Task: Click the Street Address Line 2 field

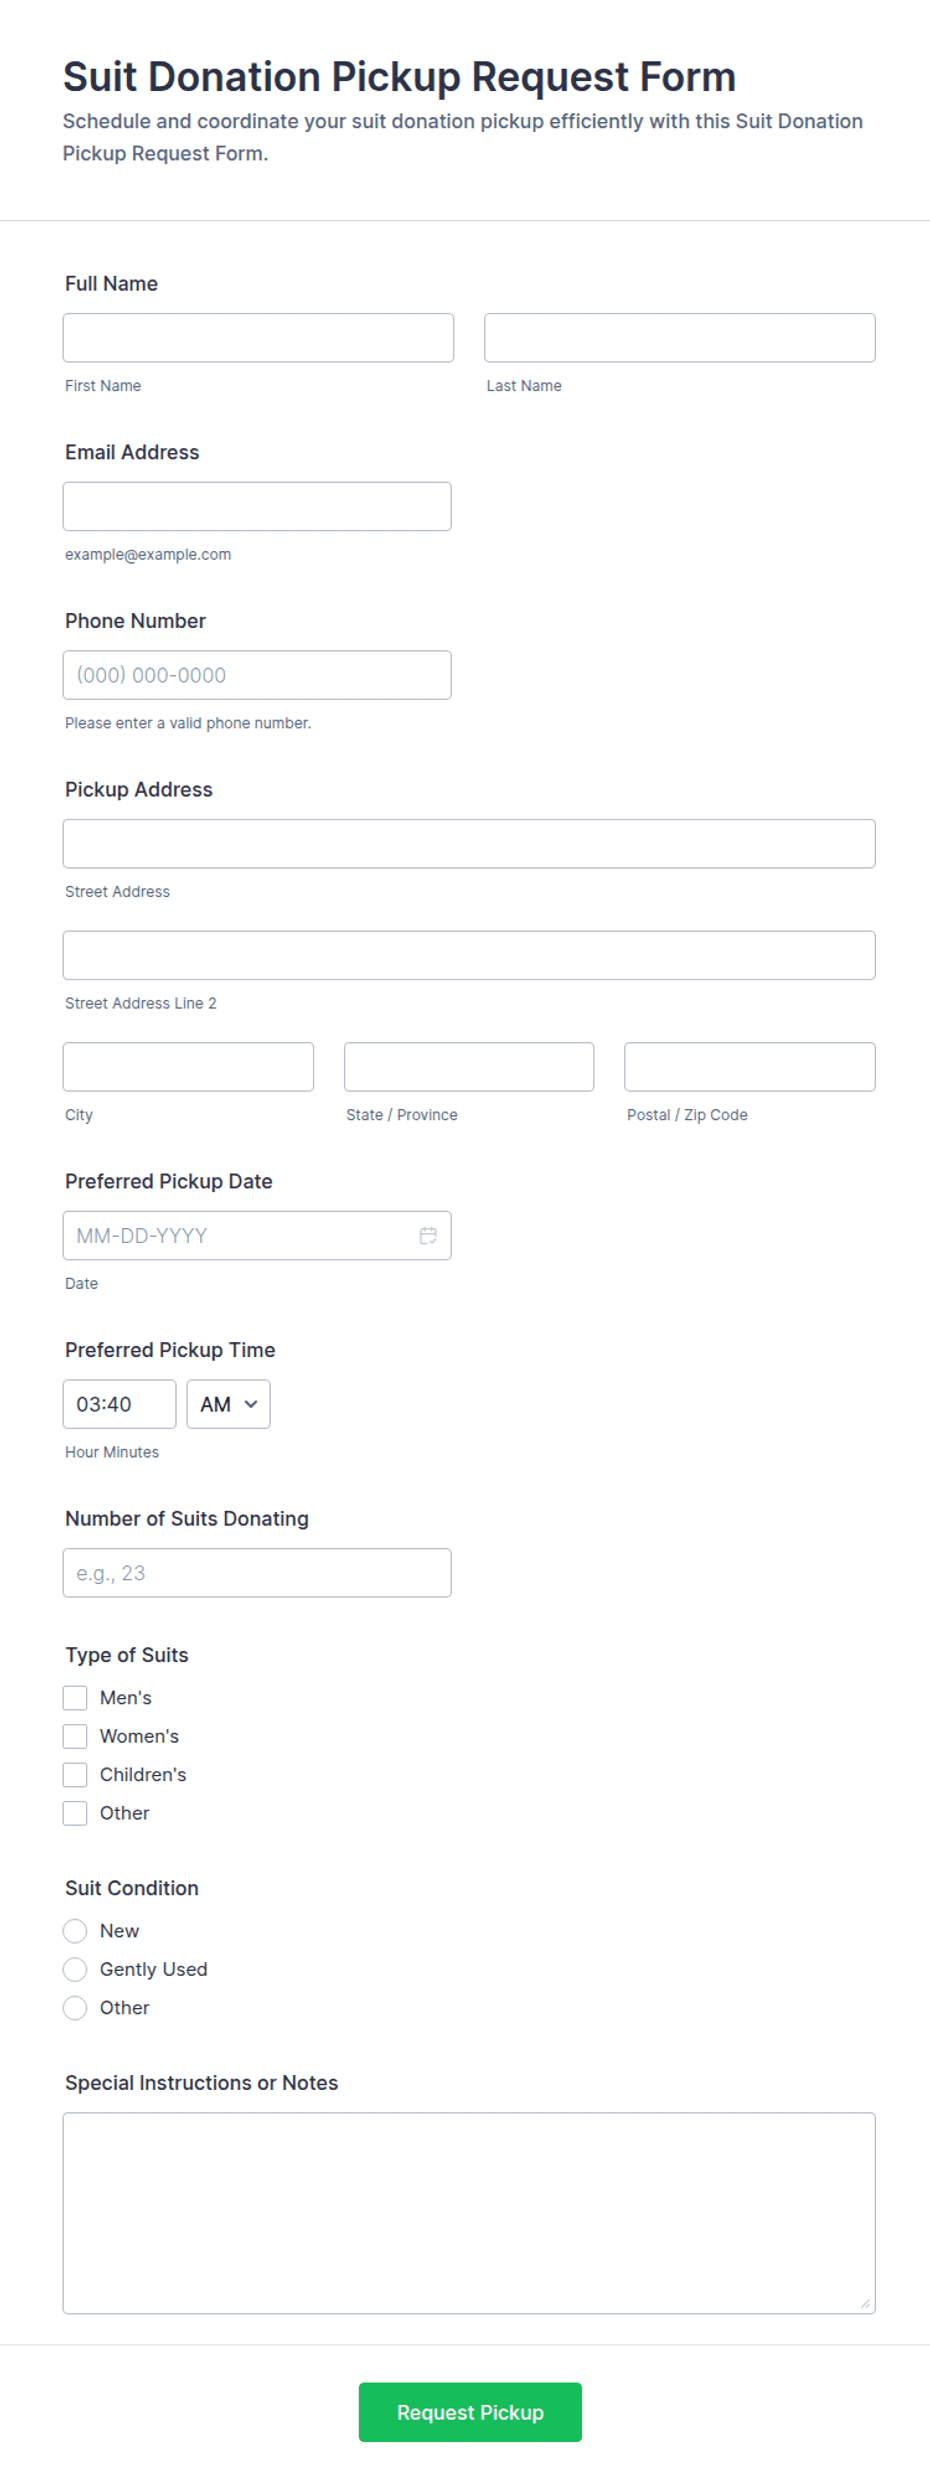Action: tap(469, 955)
